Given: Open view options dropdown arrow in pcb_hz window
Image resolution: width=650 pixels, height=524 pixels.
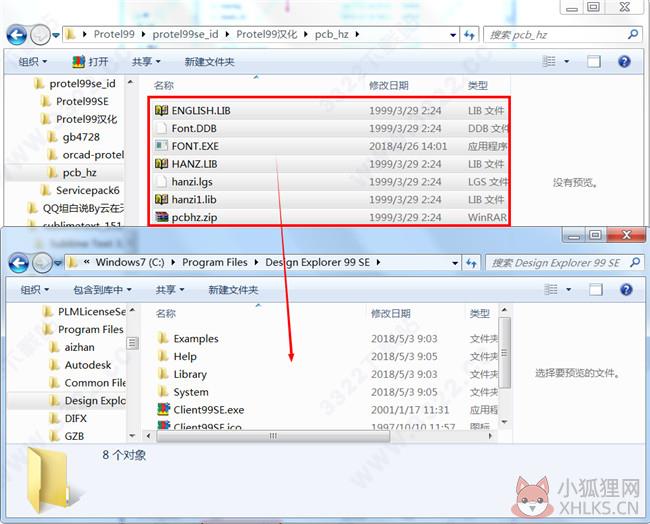Looking at the screenshot, I should [567, 62].
